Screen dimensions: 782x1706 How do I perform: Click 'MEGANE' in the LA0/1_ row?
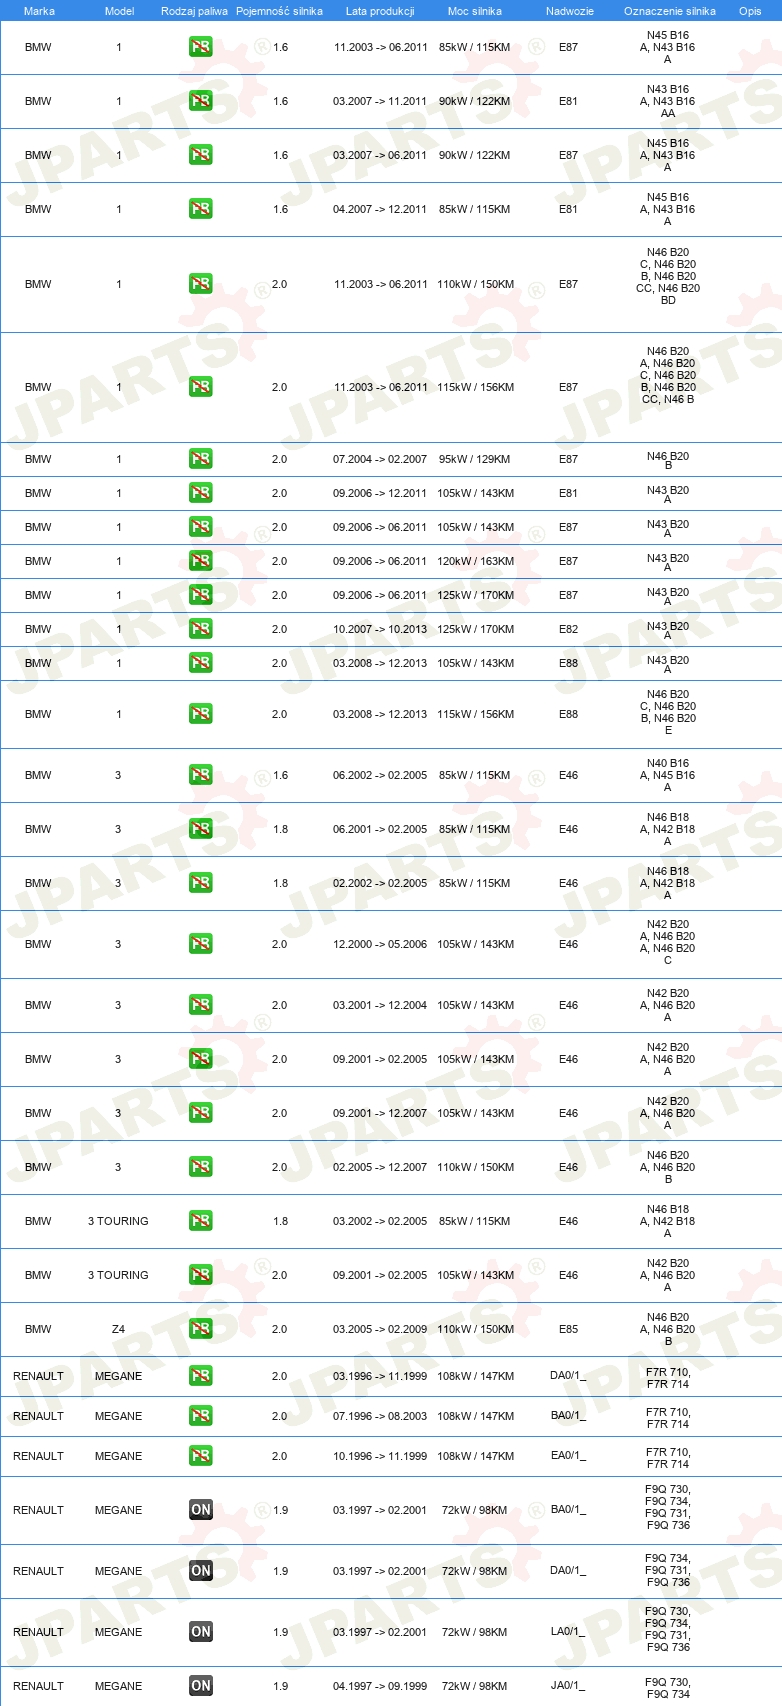click(x=118, y=1632)
